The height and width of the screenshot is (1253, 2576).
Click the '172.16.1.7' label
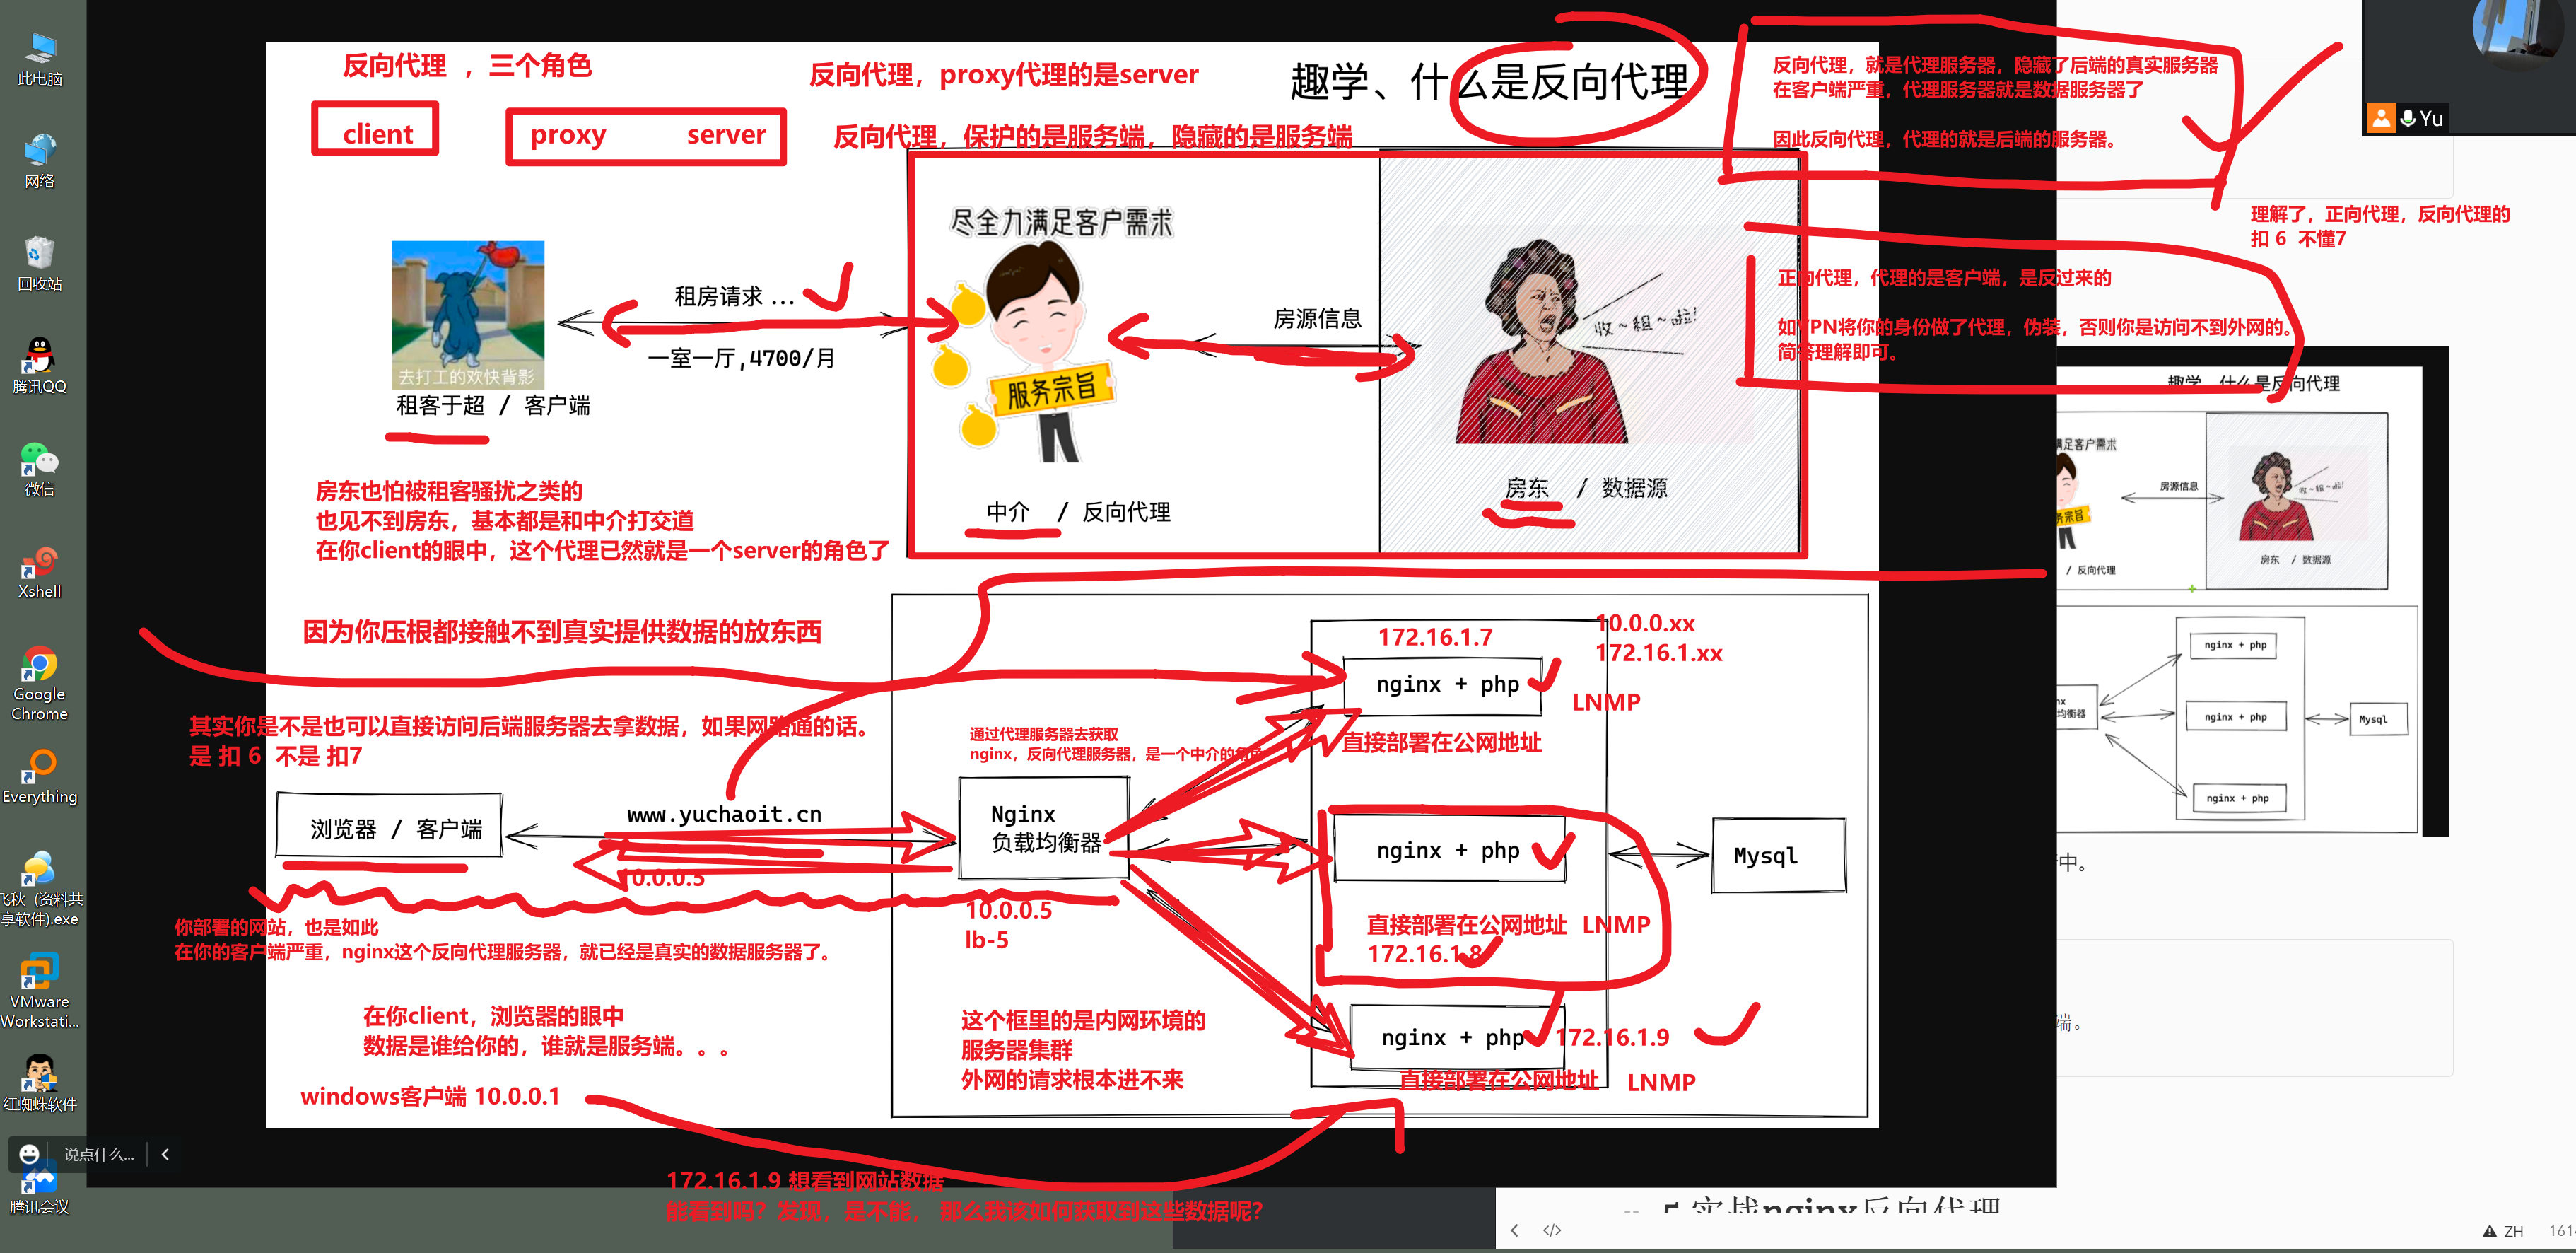[x=1435, y=637]
